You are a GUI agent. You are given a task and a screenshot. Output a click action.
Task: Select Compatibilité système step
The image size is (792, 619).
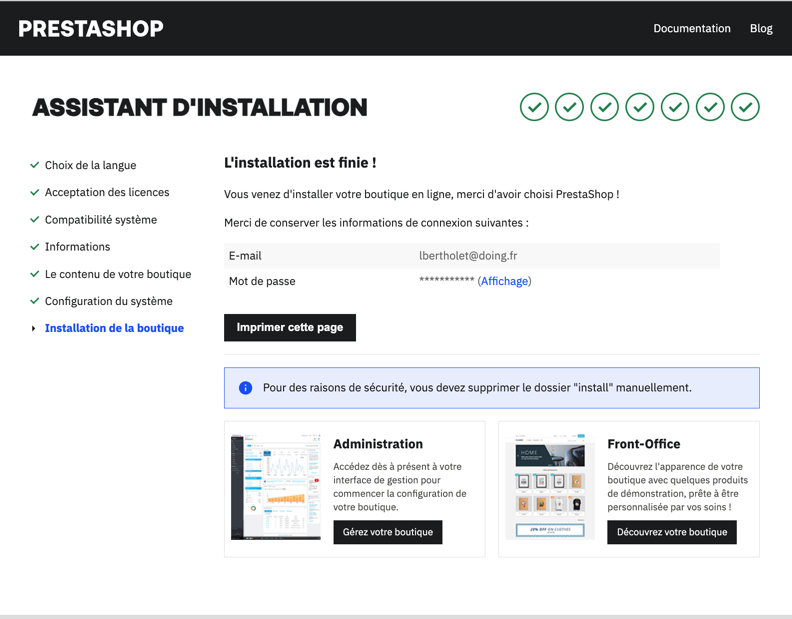(101, 220)
